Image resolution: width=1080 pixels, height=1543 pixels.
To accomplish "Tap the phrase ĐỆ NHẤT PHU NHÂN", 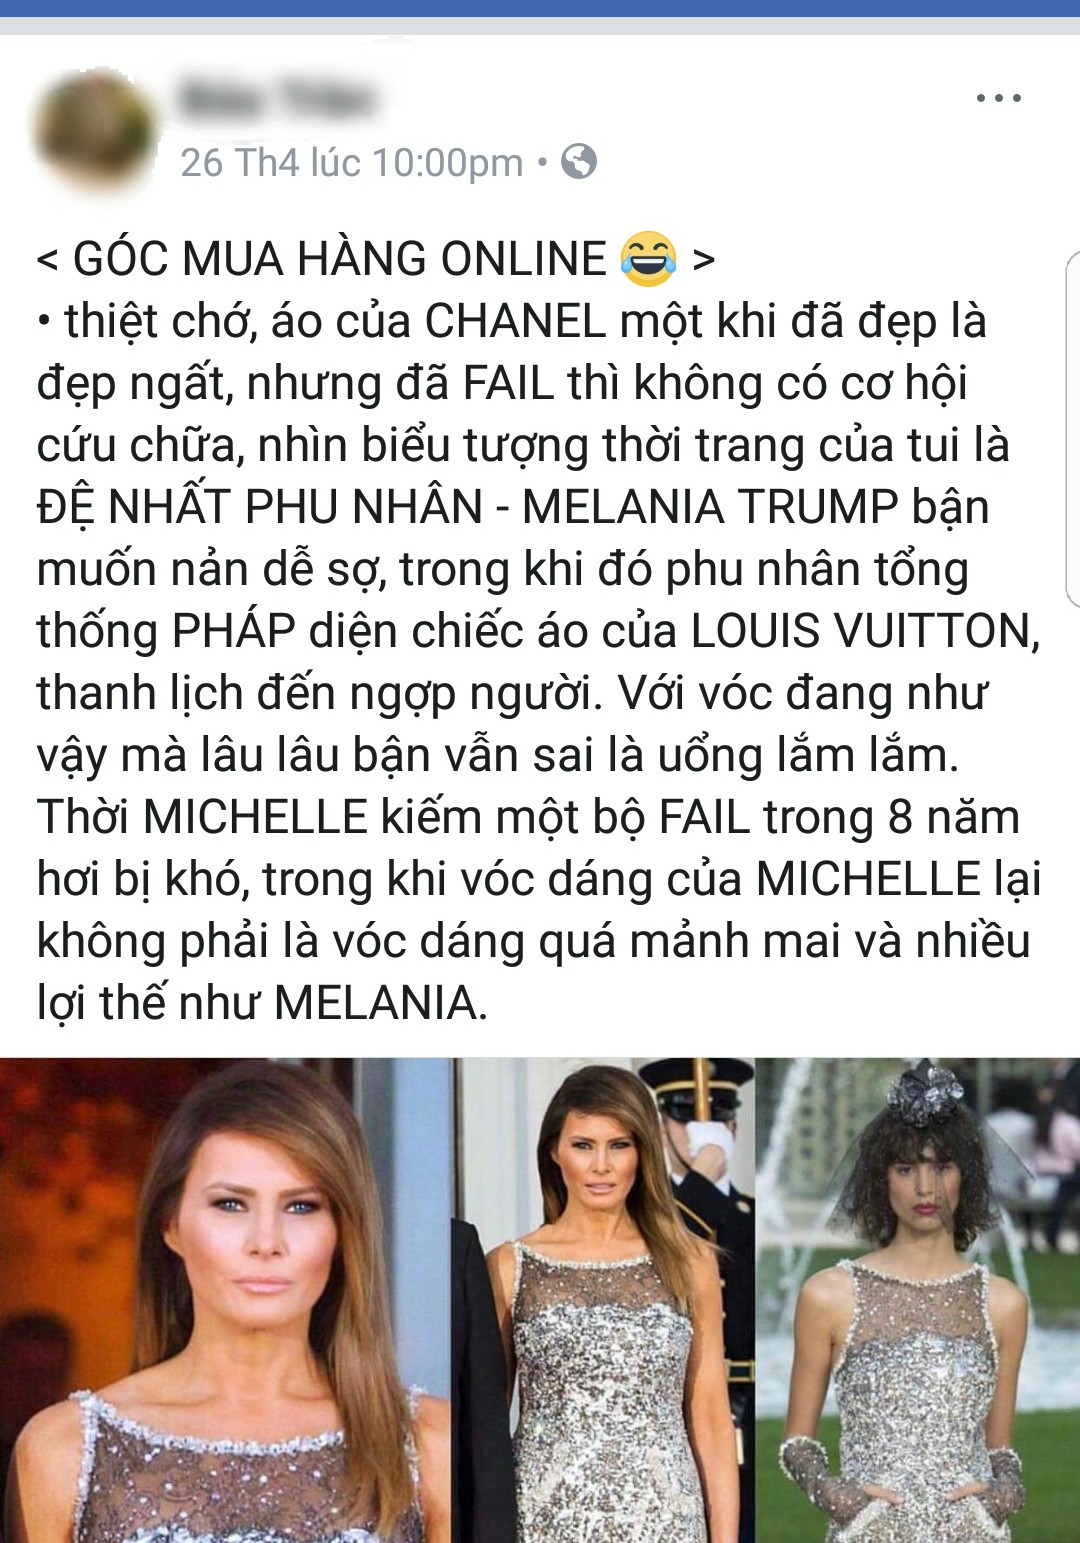I will tap(260, 506).
